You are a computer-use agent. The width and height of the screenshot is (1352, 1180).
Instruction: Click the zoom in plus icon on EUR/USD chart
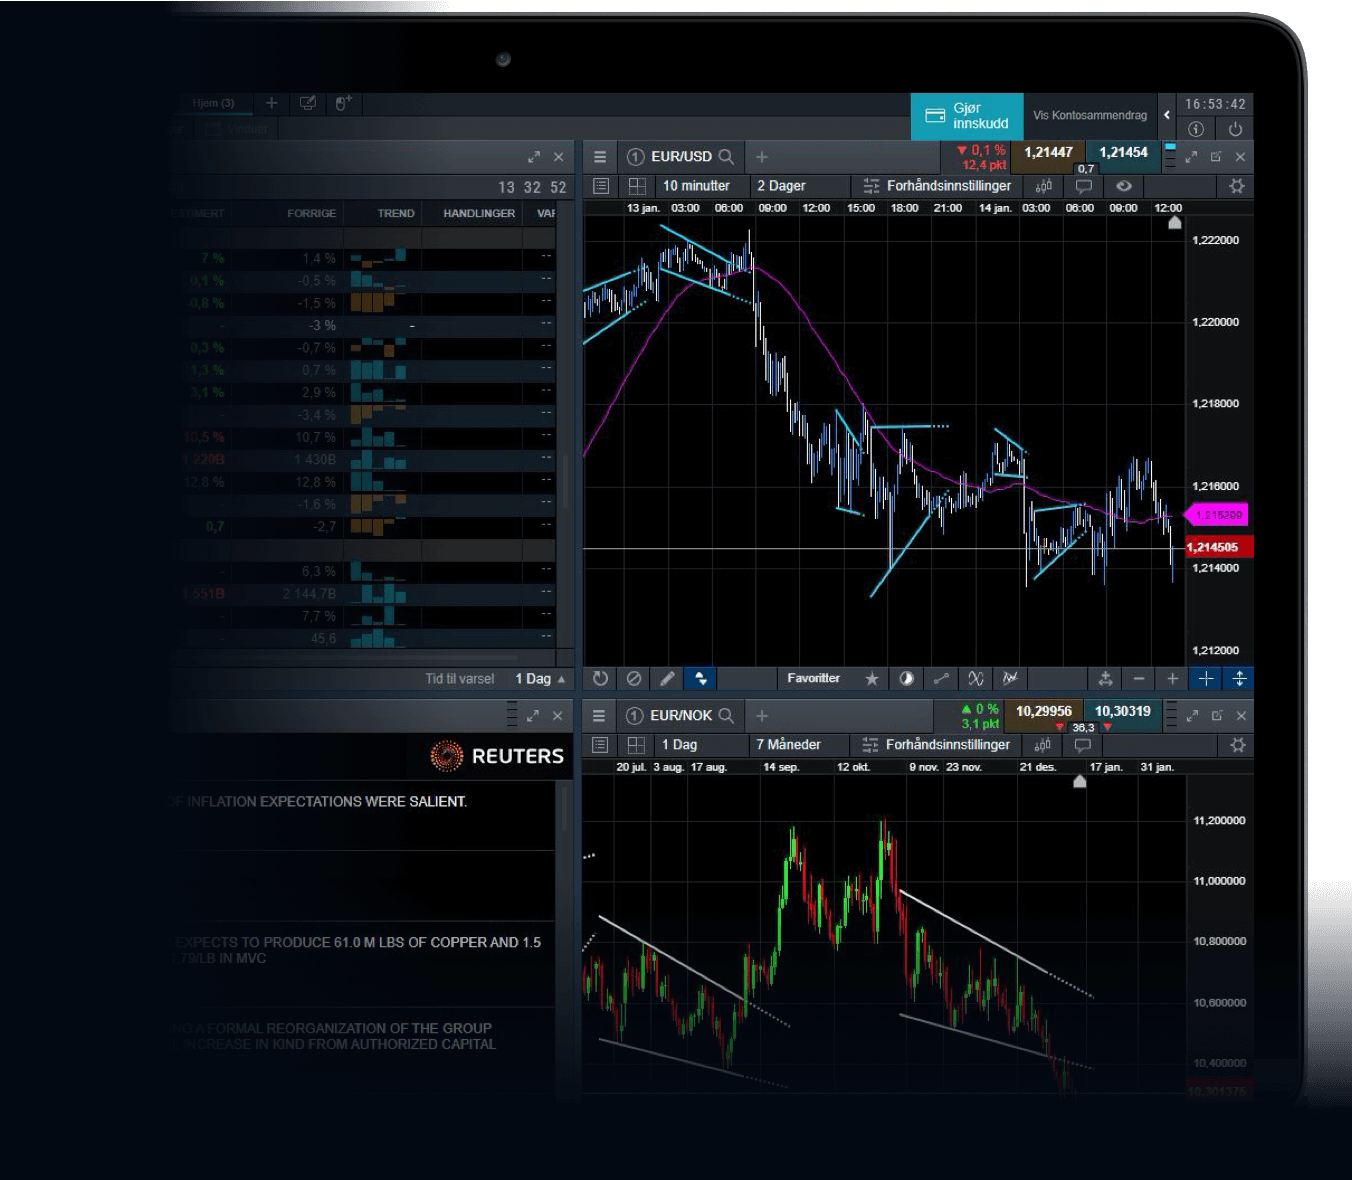(1172, 678)
